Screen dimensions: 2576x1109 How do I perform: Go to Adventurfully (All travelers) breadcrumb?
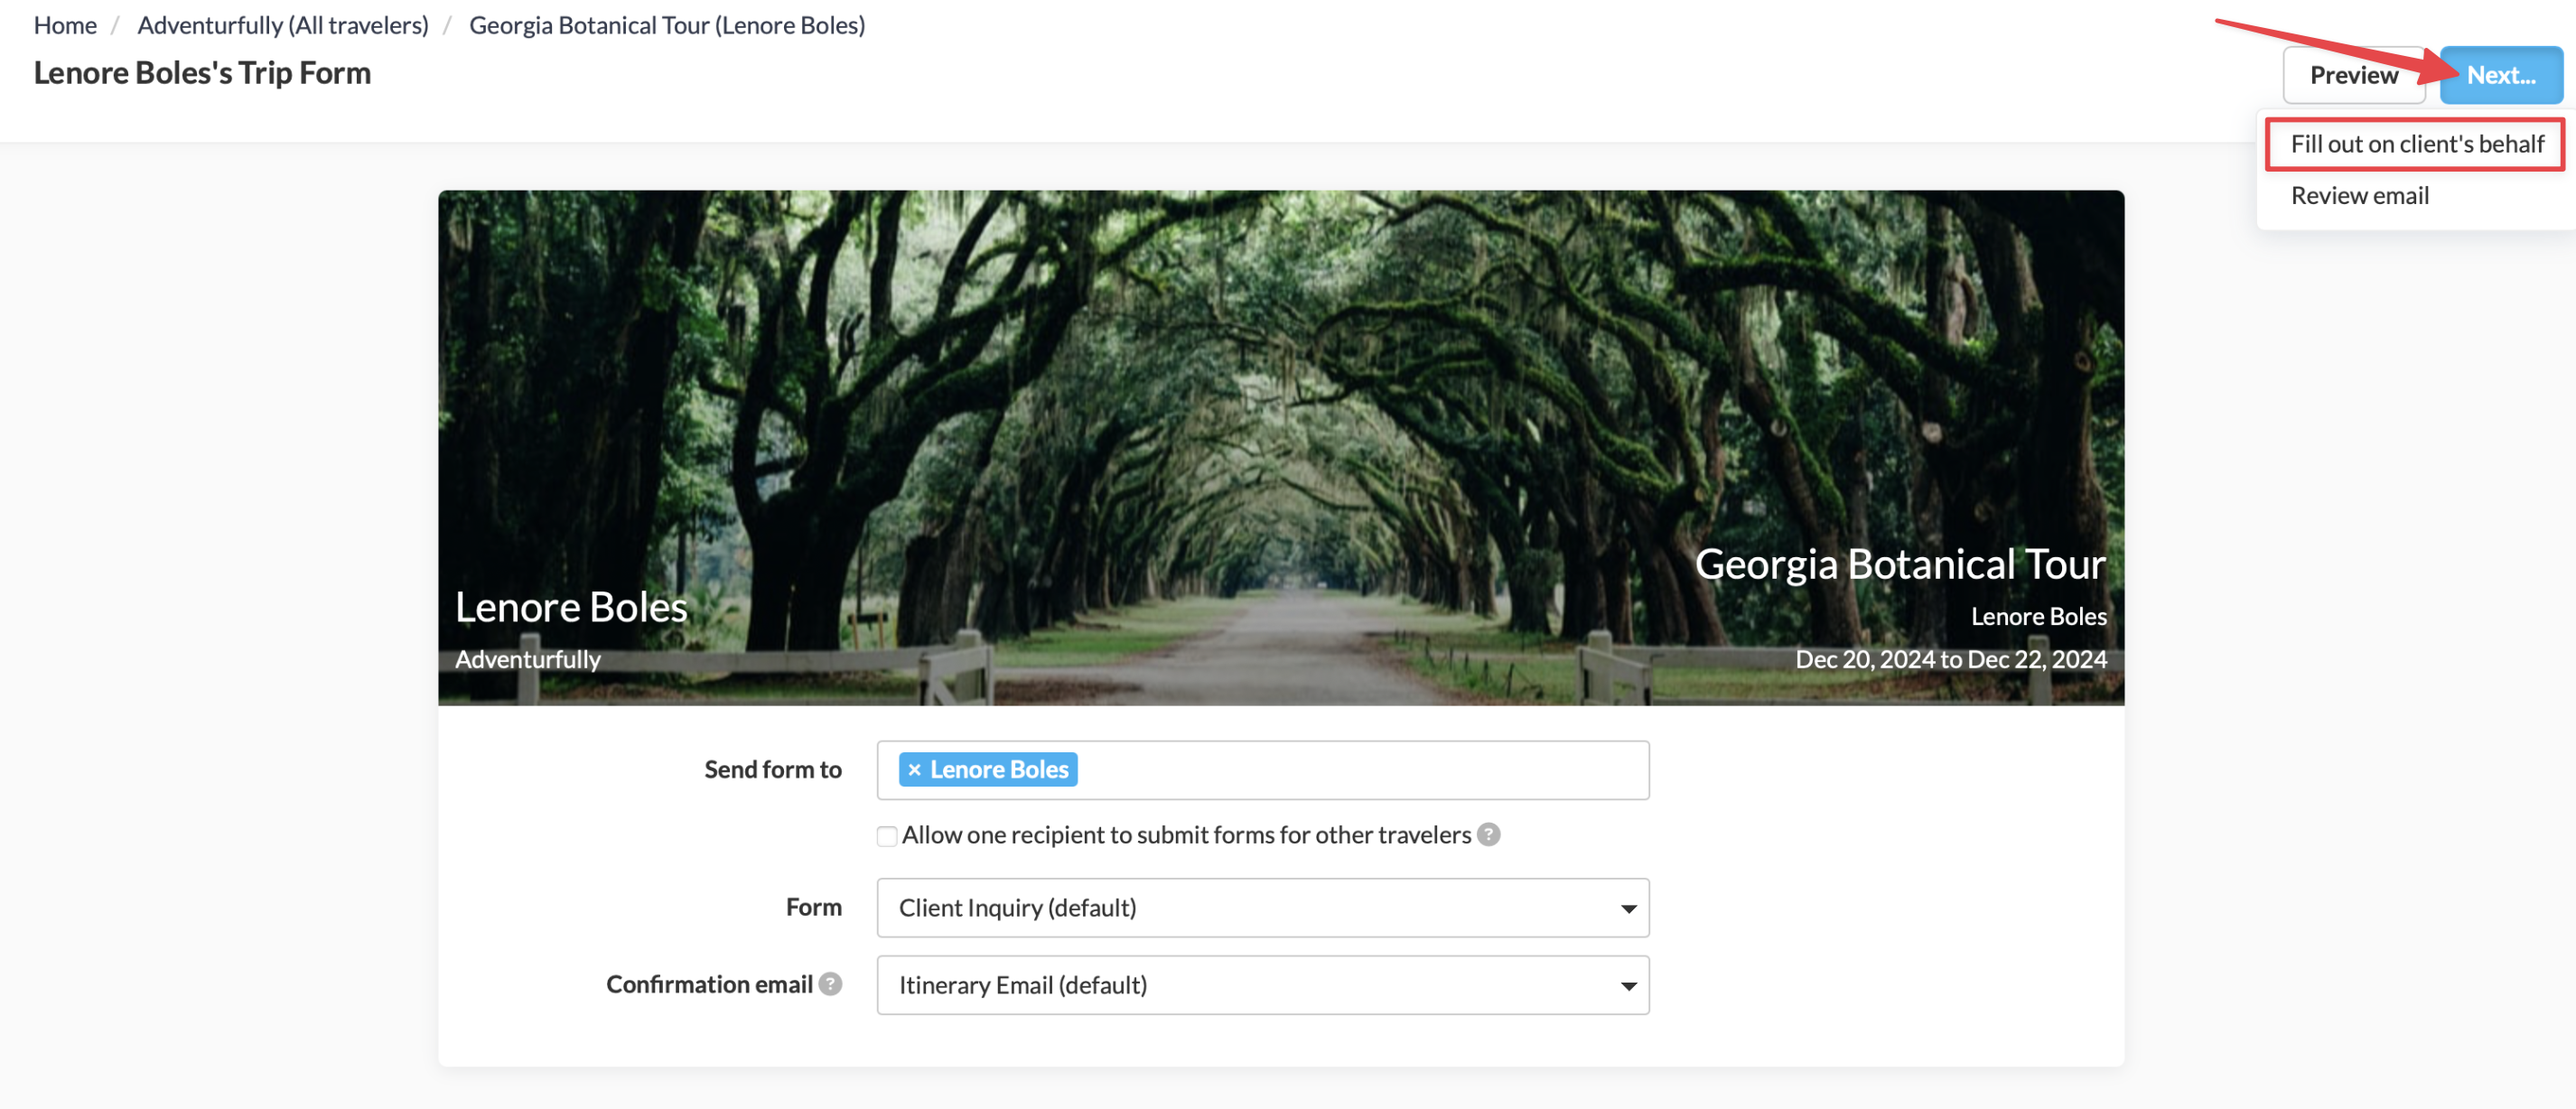[283, 25]
